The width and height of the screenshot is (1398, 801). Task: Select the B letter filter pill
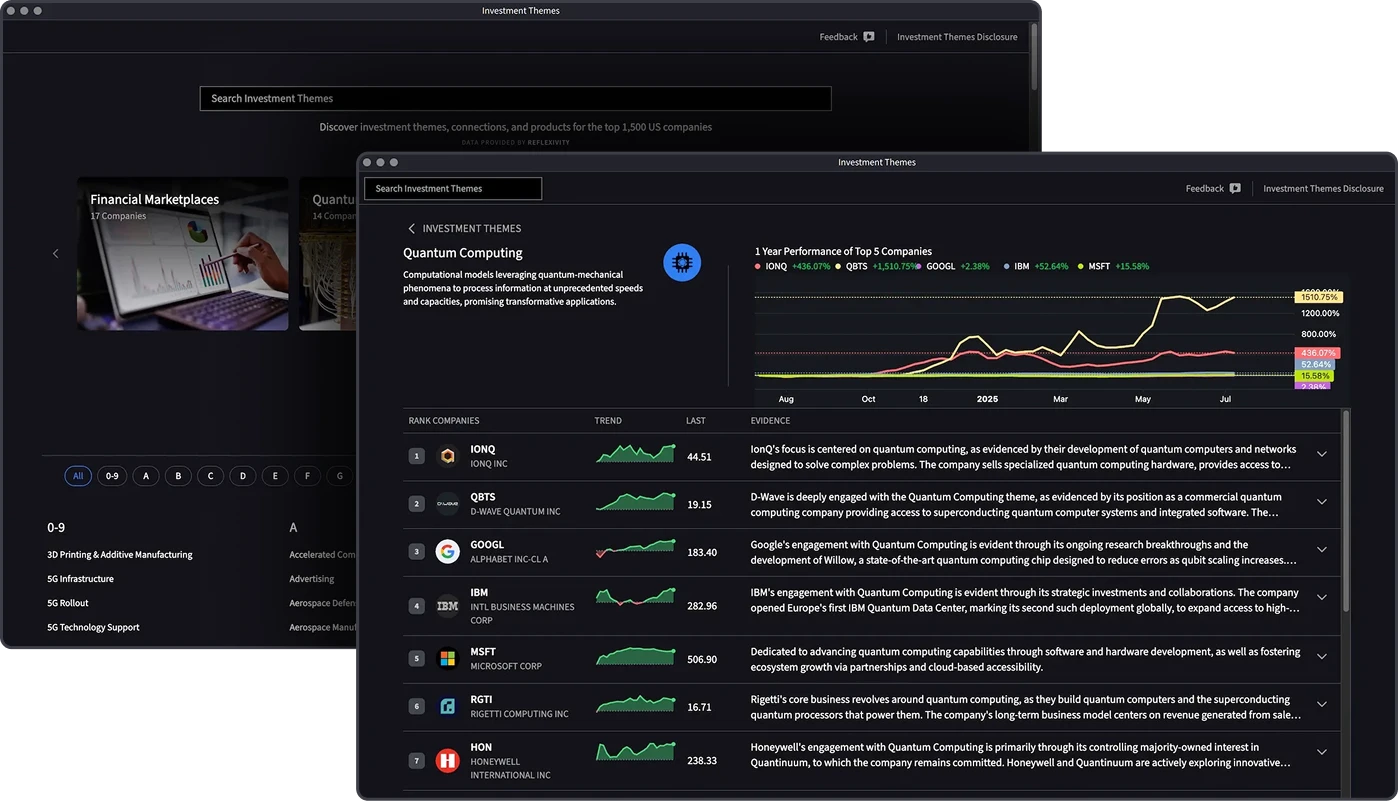tap(178, 476)
